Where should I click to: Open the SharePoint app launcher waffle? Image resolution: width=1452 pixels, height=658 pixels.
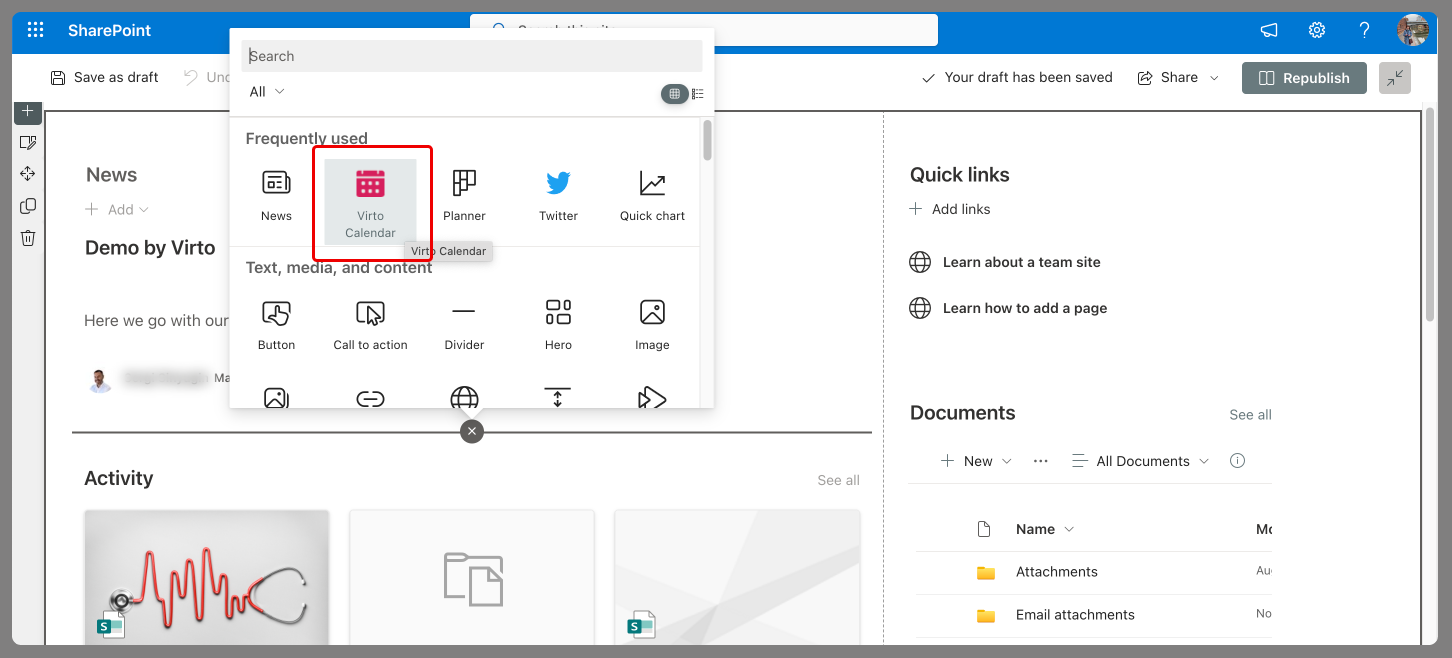pos(36,30)
